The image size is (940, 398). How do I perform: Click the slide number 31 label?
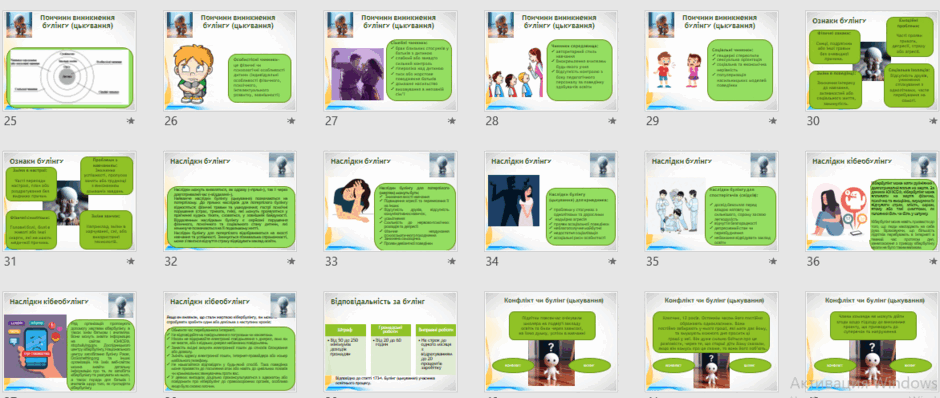[x=10, y=261]
